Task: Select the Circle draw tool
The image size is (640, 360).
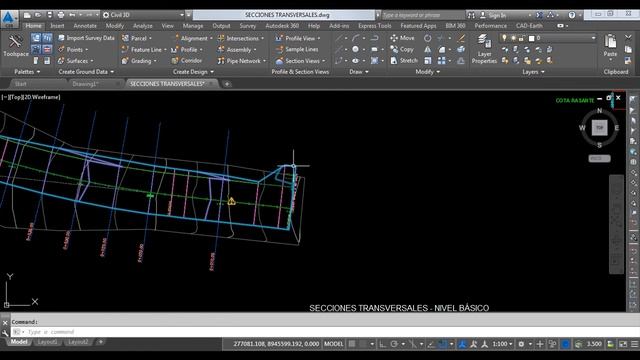Action: pos(356,49)
